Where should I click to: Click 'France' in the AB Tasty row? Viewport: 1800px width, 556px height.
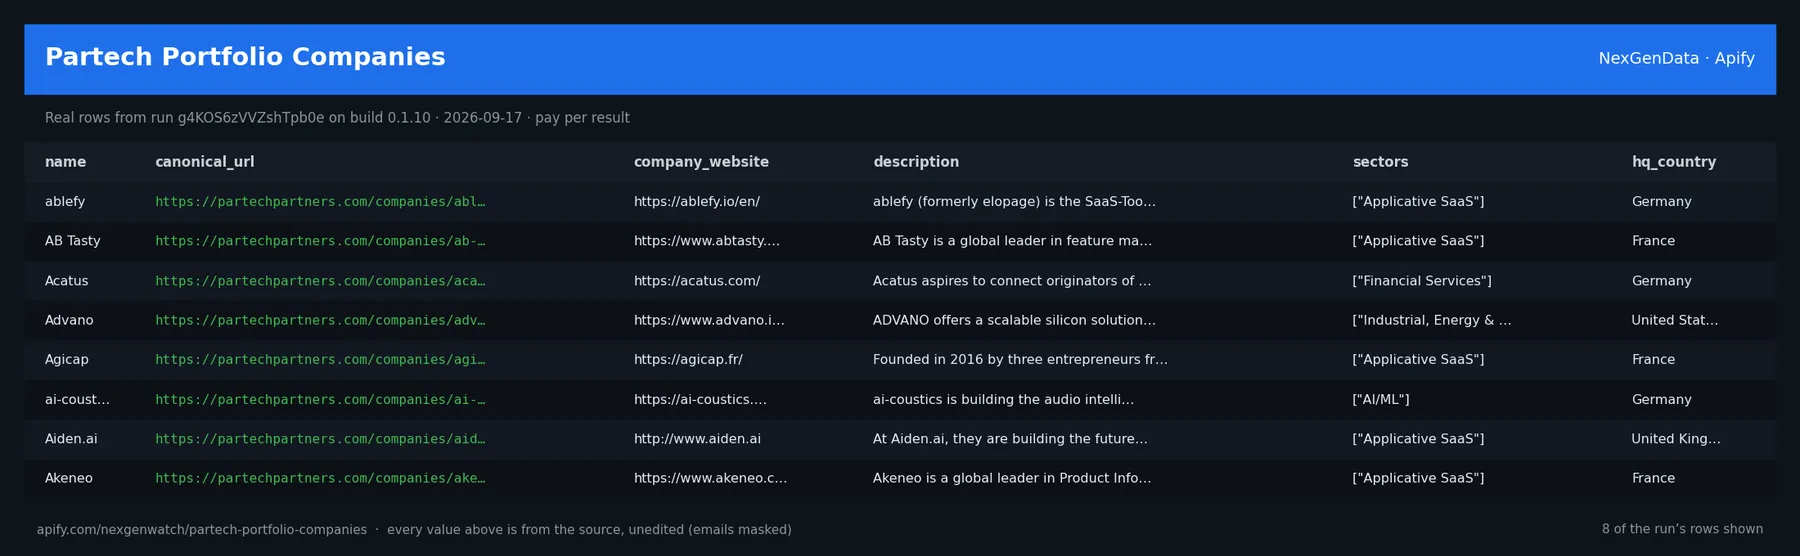[1653, 241]
